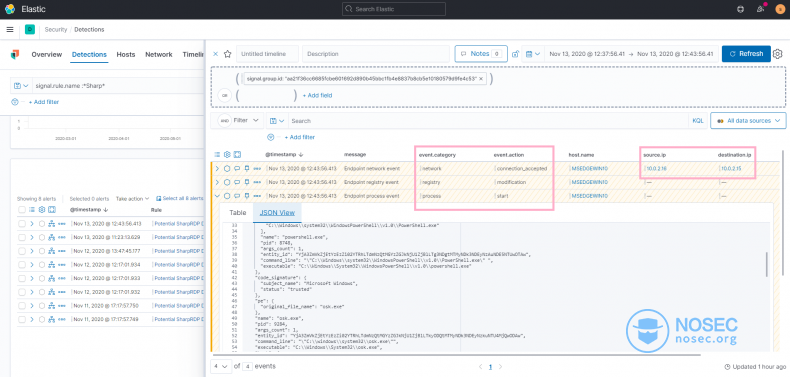The width and height of the screenshot is (790, 377).
Task: Open the Security app space icon
Action: [x=30, y=29]
